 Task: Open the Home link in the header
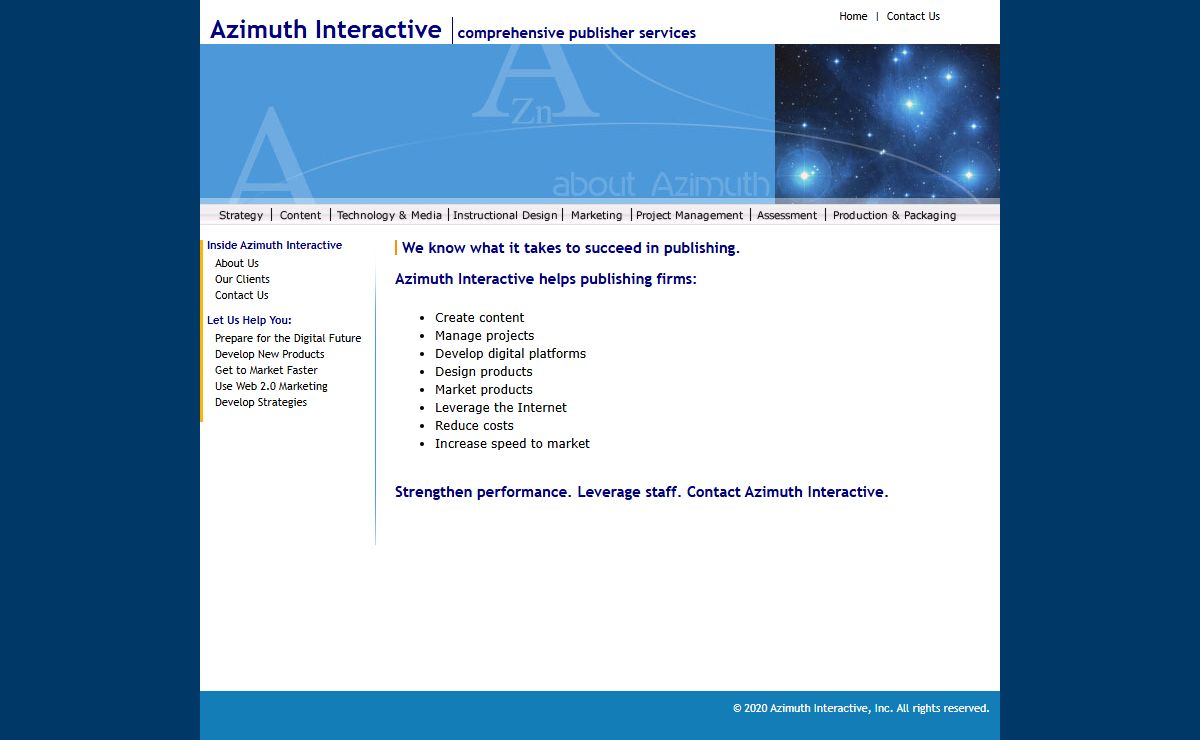click(853, 16)
